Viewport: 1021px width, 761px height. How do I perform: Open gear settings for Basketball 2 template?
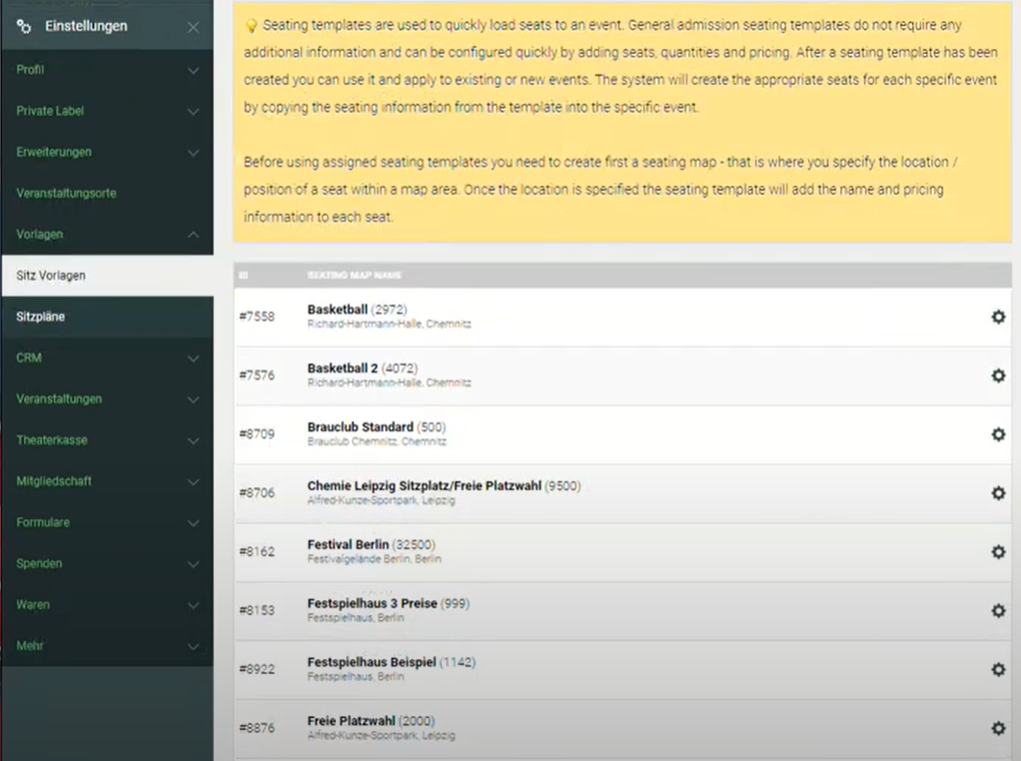(x=997, y=376)
